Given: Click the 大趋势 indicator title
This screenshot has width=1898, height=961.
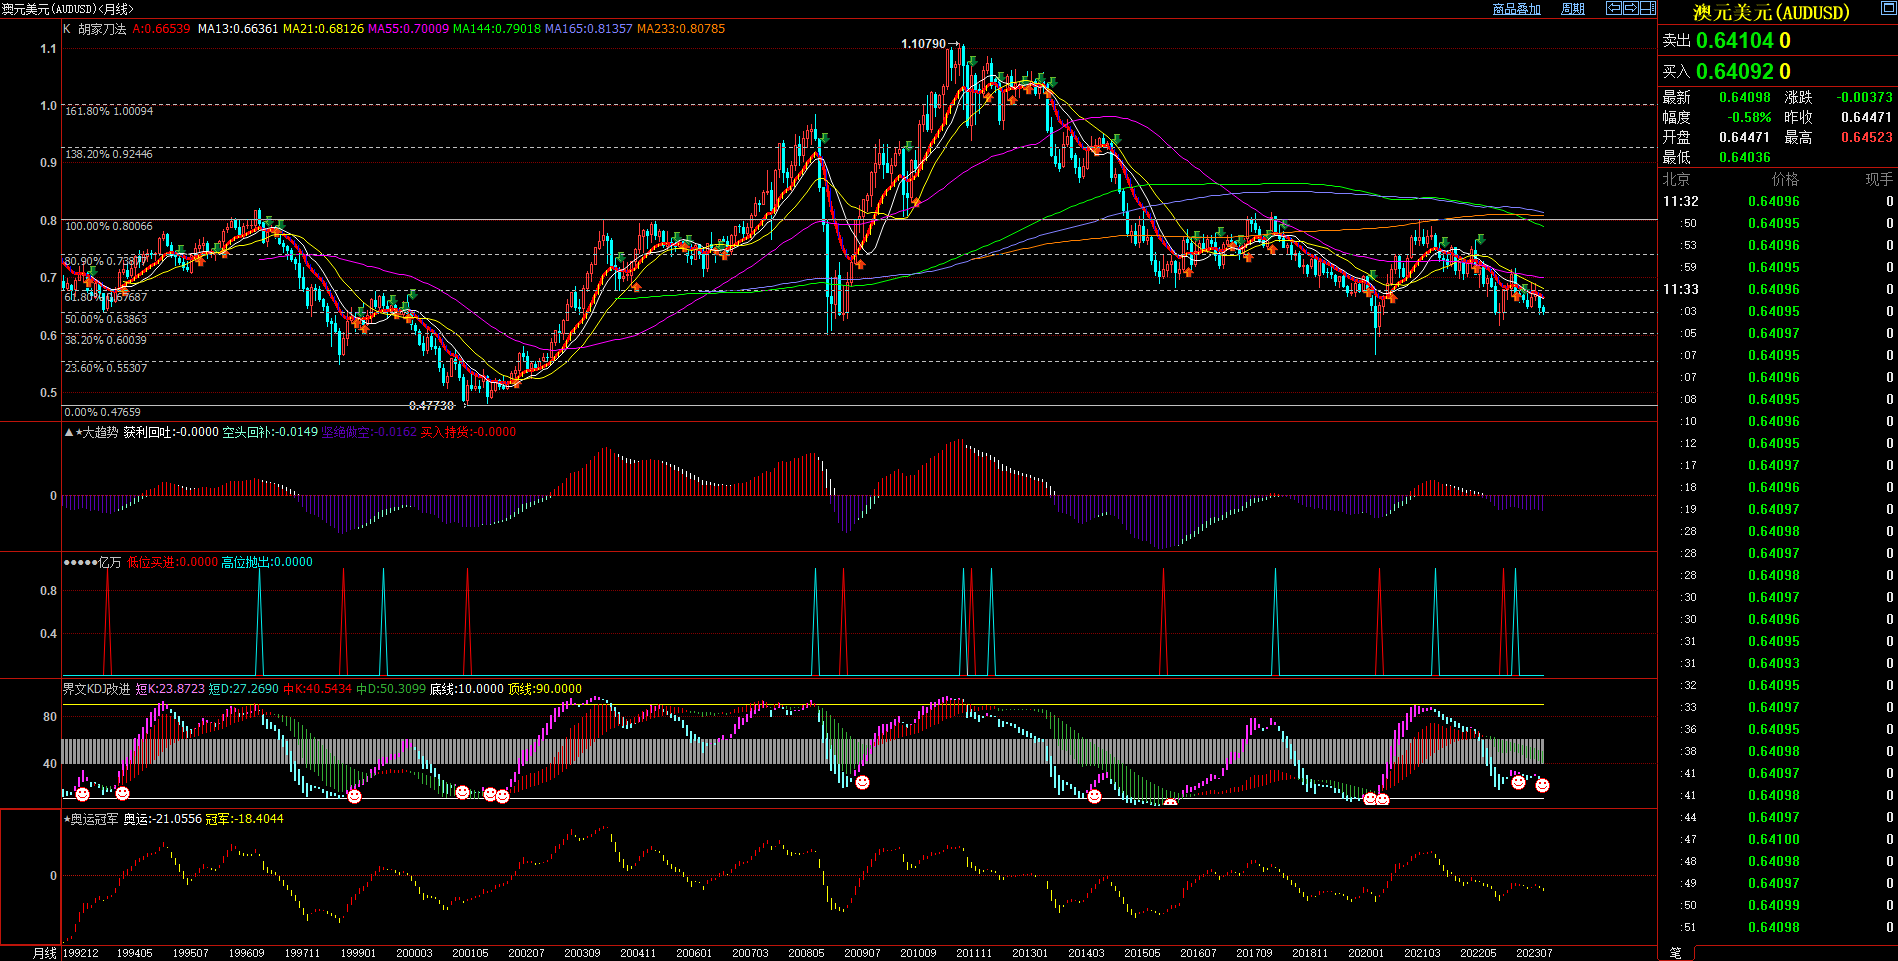Looking at the screenshot, I should click(x=99, y=432).
